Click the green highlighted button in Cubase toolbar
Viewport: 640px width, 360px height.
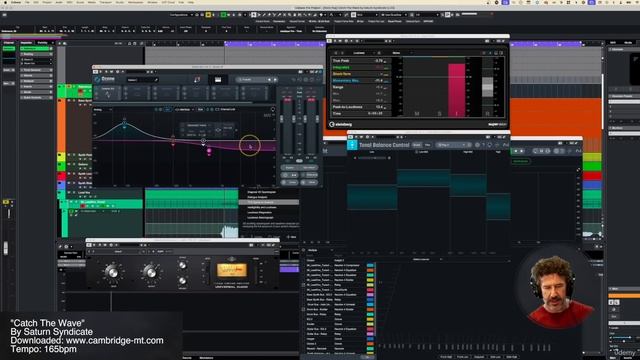(223, 15)
